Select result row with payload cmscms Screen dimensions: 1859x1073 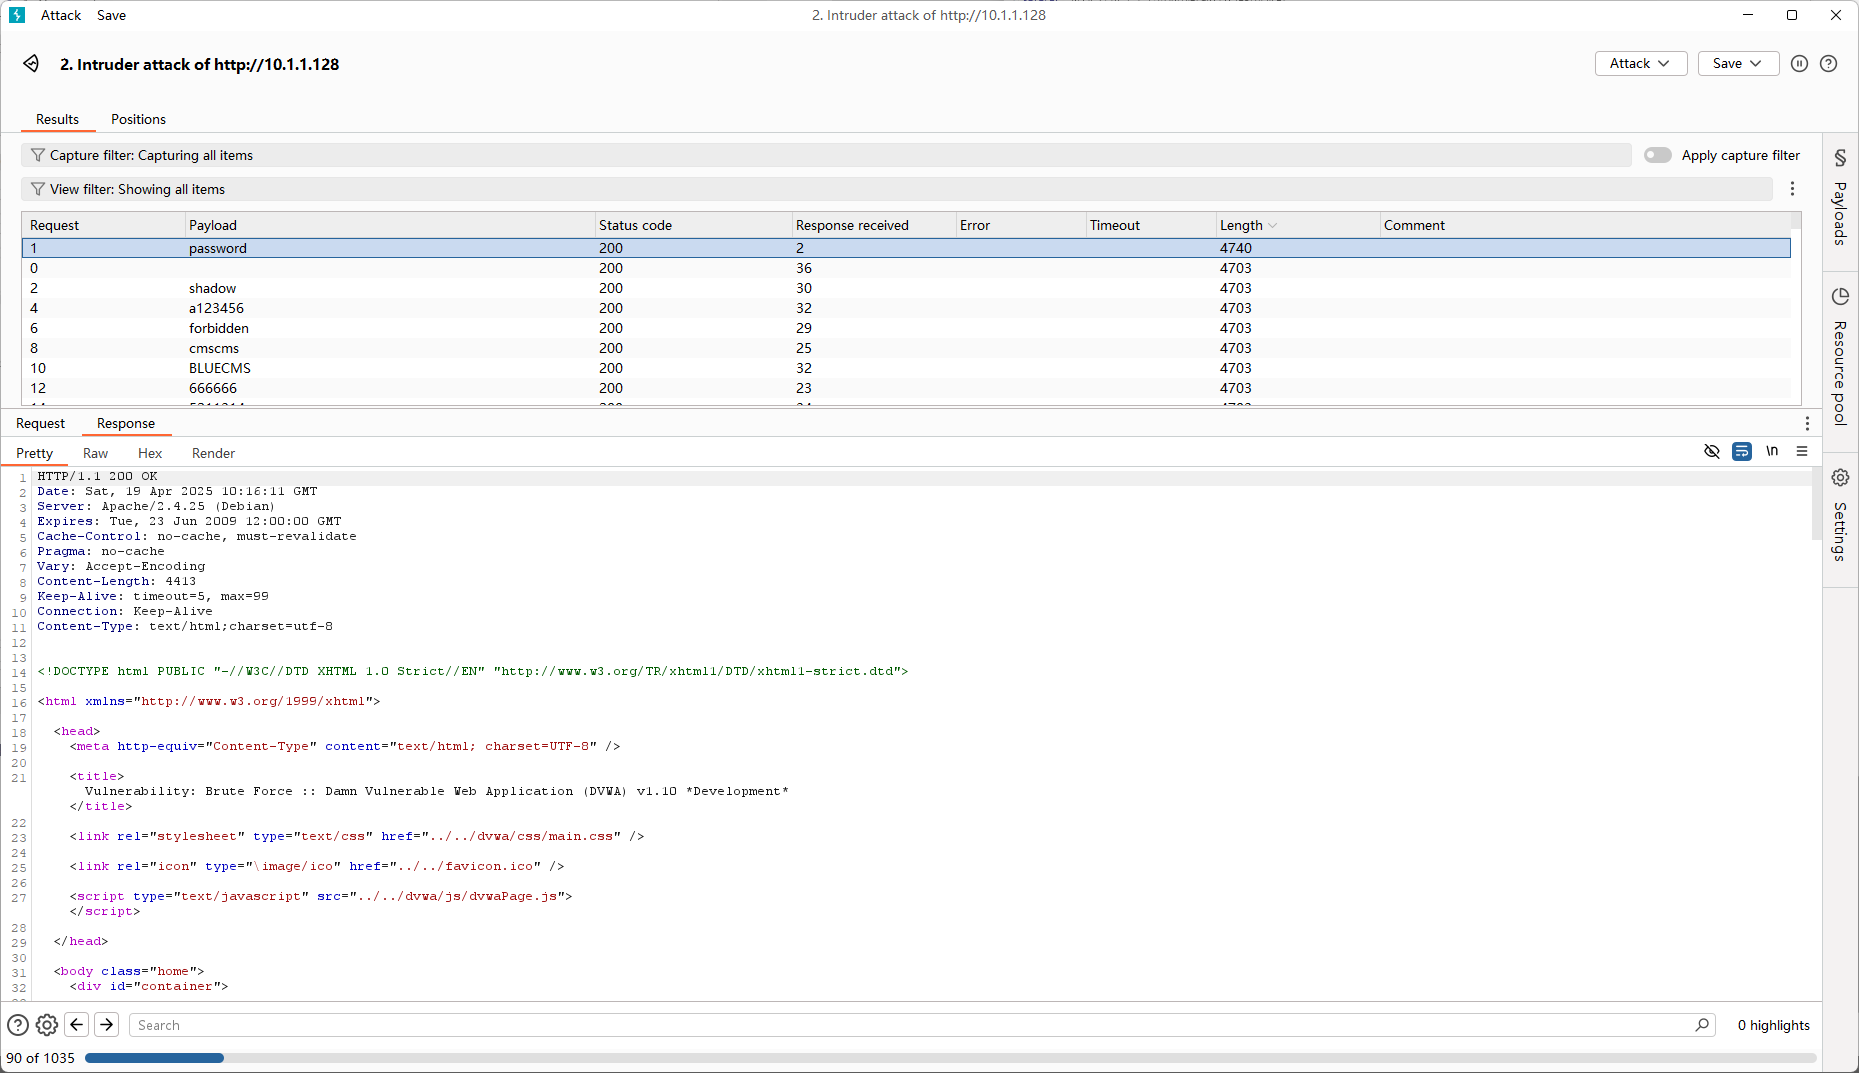tap(906, 348)
